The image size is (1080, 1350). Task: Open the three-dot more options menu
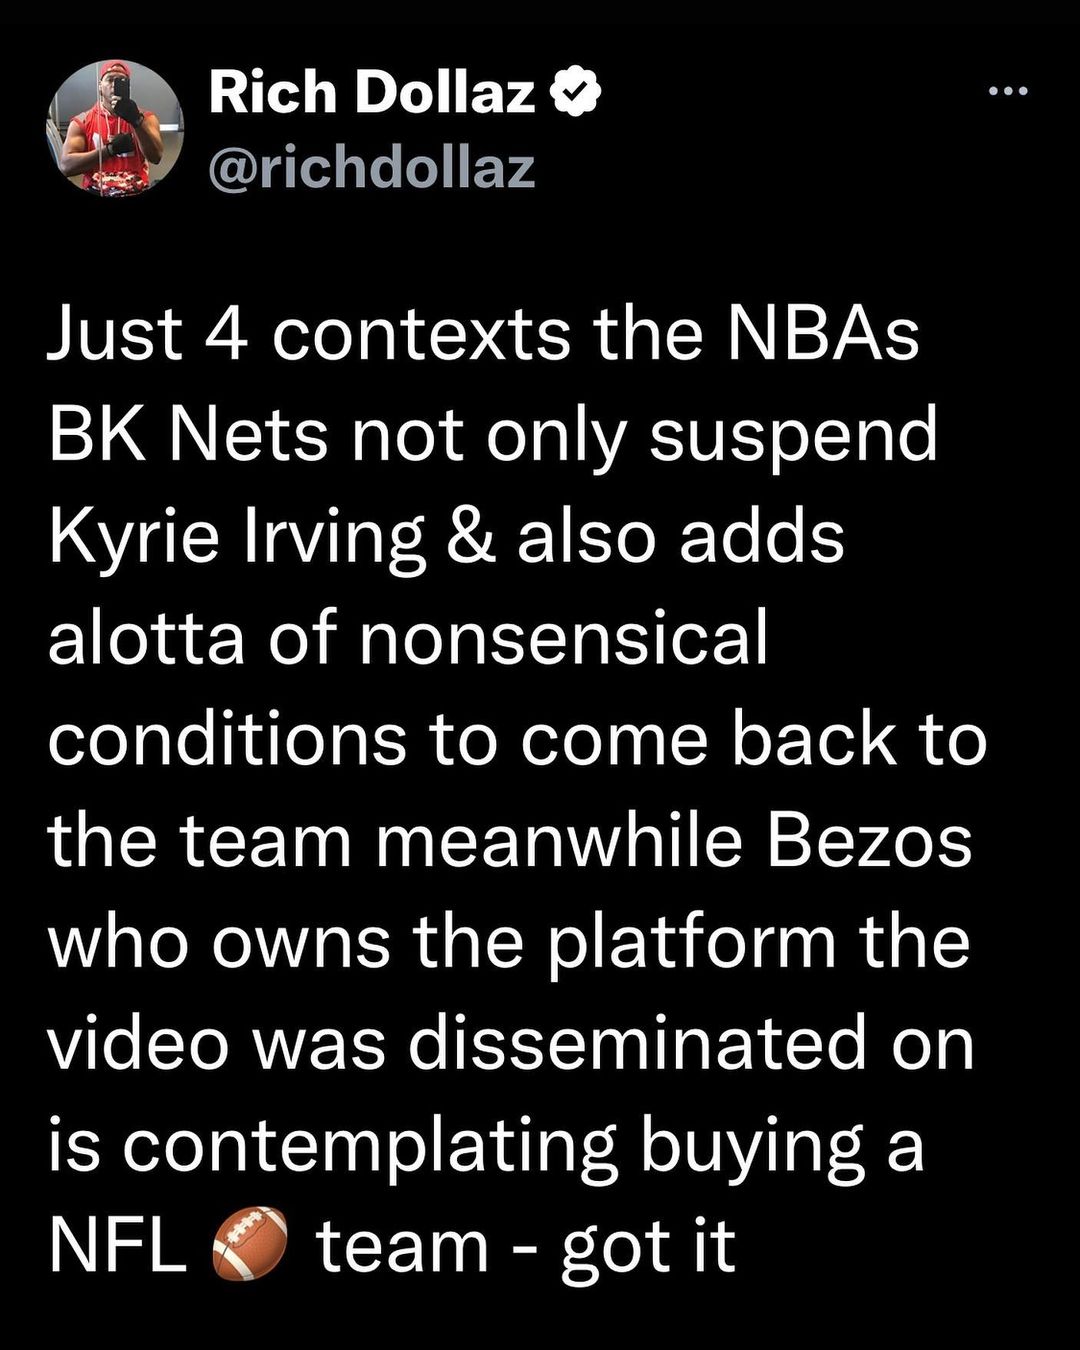point(1007,92)
